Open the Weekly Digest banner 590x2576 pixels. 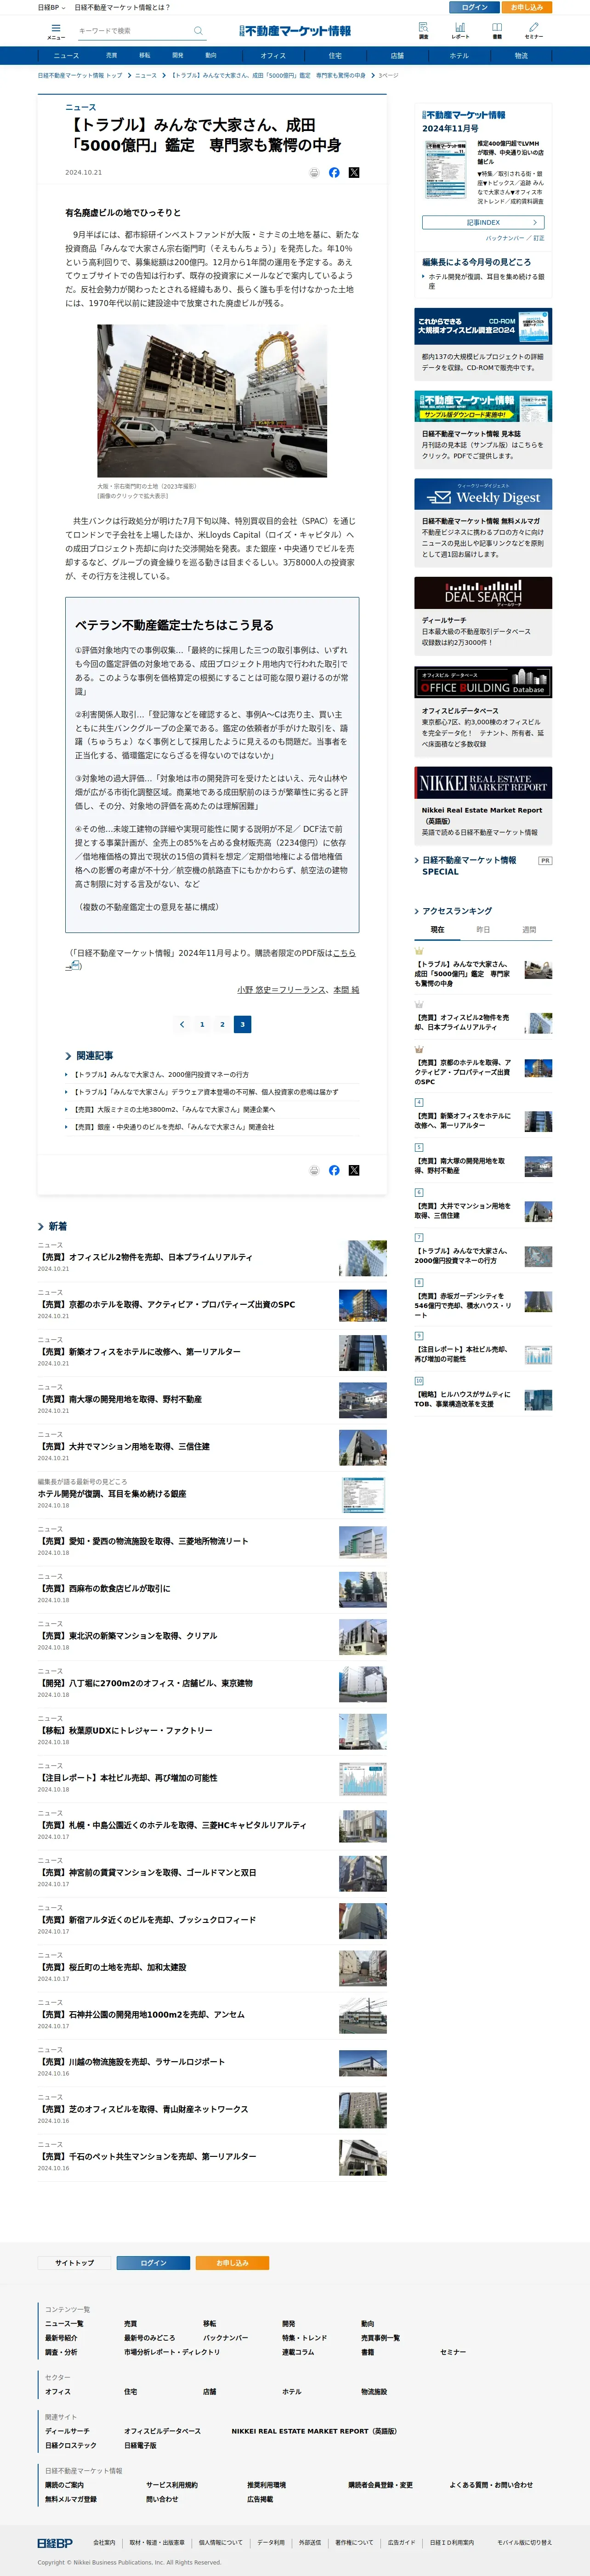click(x=483, y=495)
